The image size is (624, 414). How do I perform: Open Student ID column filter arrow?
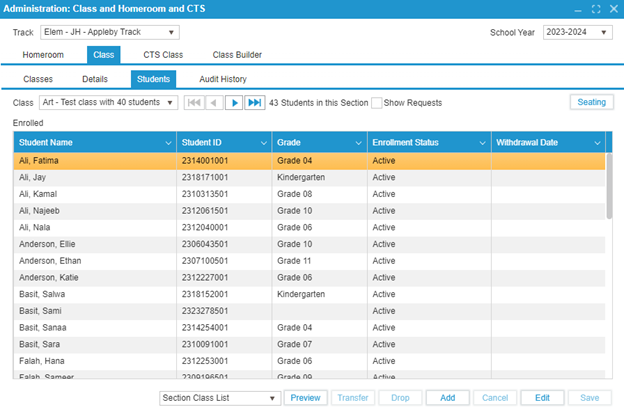point(262,143)
